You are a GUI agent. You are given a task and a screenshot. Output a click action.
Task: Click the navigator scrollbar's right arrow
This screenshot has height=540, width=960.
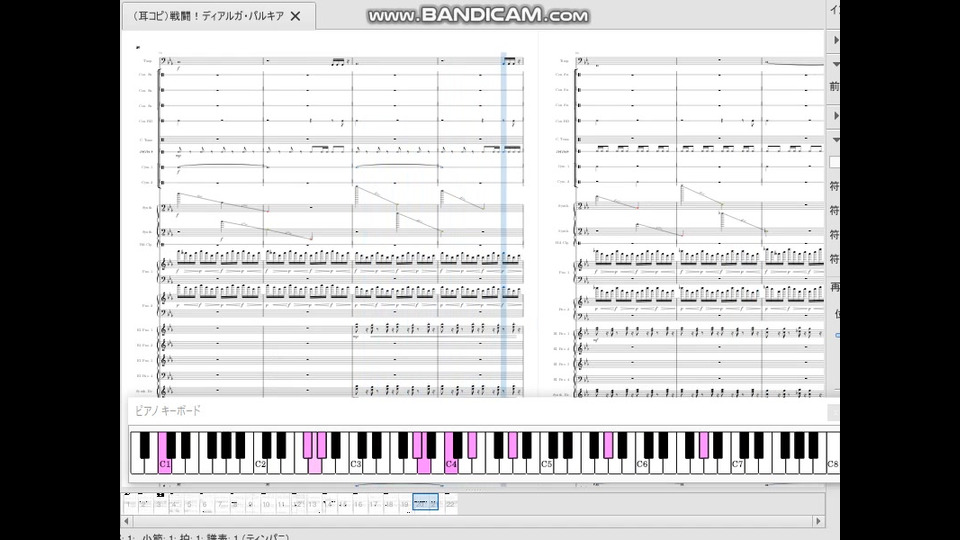pos(819,522)
